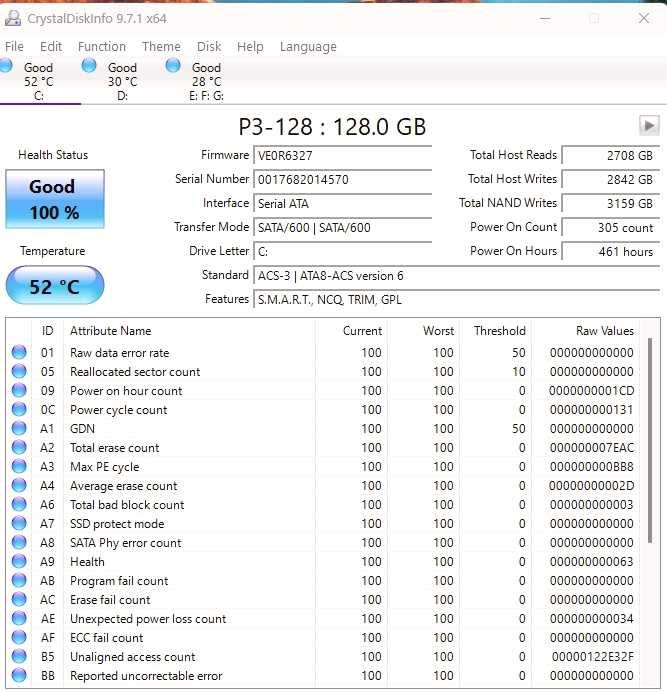Select the Reallocated sector count row text
This screenshot has height=692, width=667.
[135, 372]
